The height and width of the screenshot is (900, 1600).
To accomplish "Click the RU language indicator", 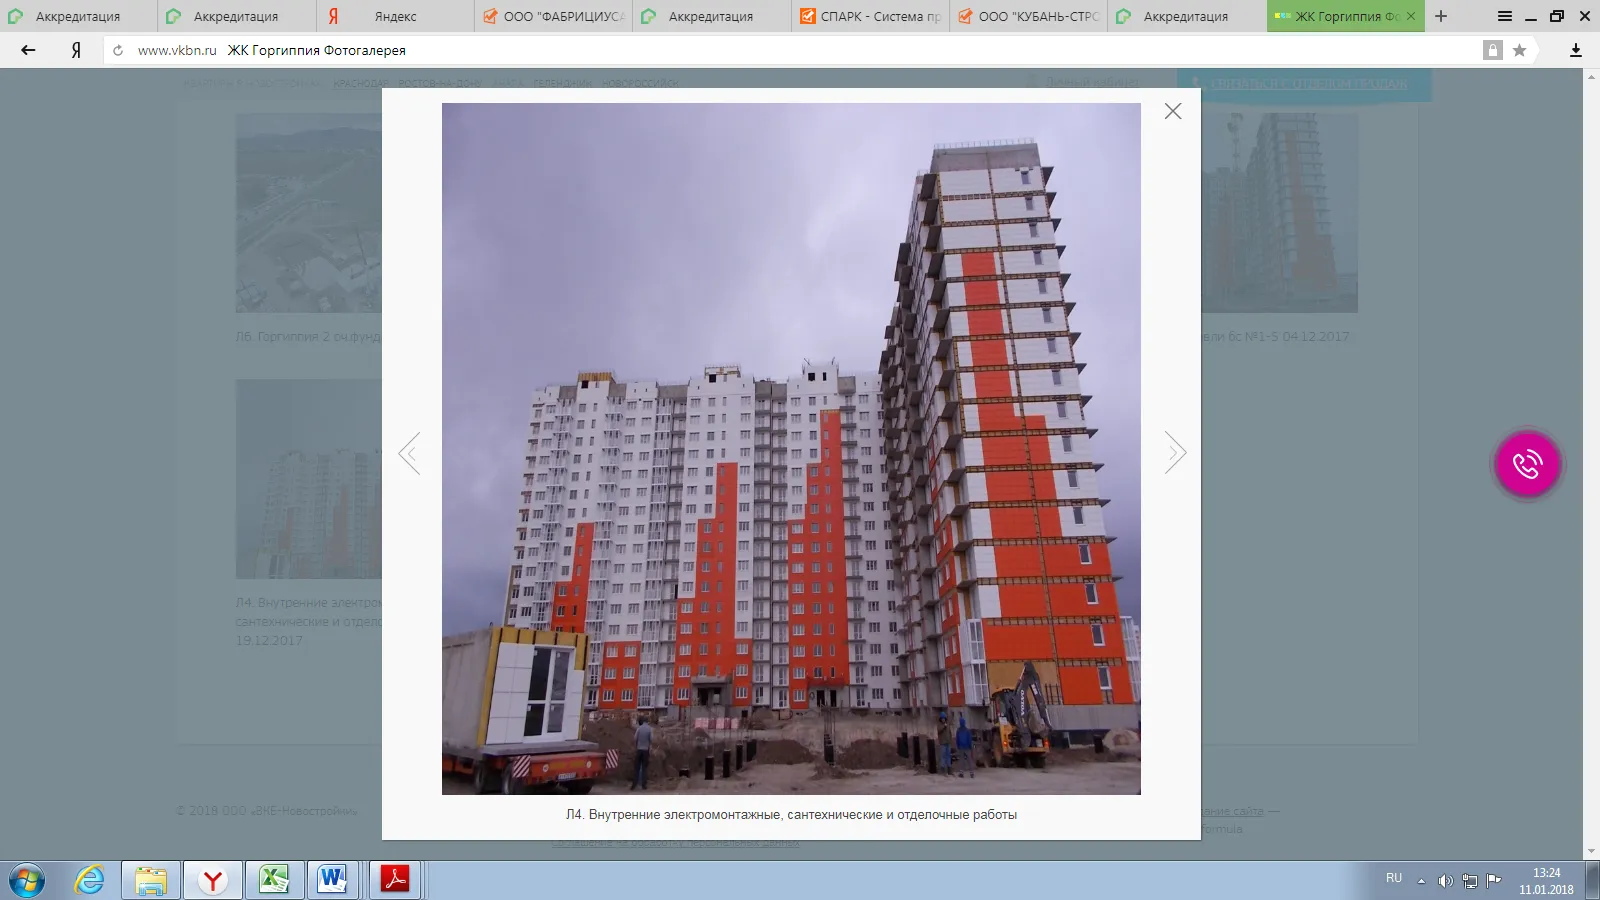I will [1394, 878].
